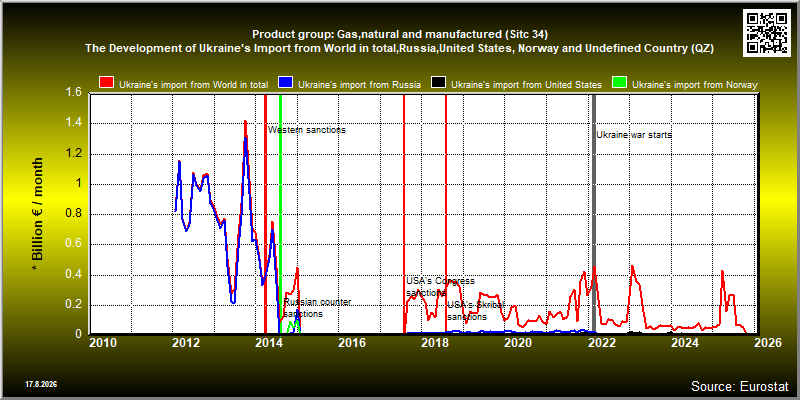
Task: Click the "USA's Congress sanctions" annotation
Action: click(440, 287)
